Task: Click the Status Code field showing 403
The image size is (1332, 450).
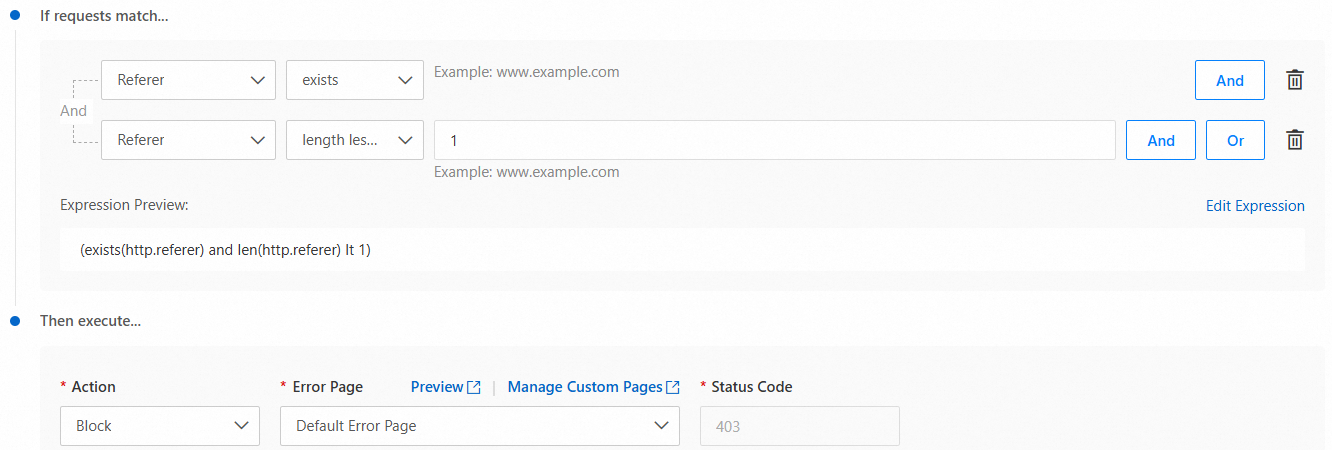Action: (x=799, y=426)
